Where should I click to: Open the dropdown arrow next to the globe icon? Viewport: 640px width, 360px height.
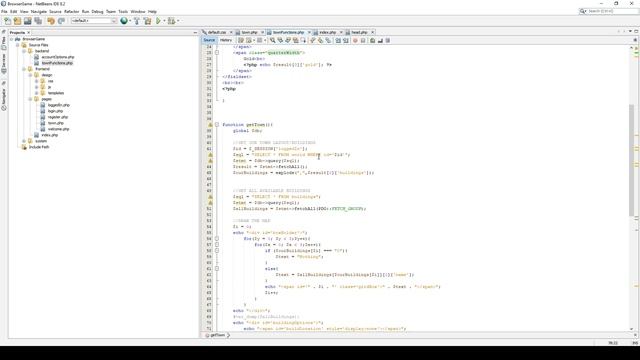click(x=130, y=21)
